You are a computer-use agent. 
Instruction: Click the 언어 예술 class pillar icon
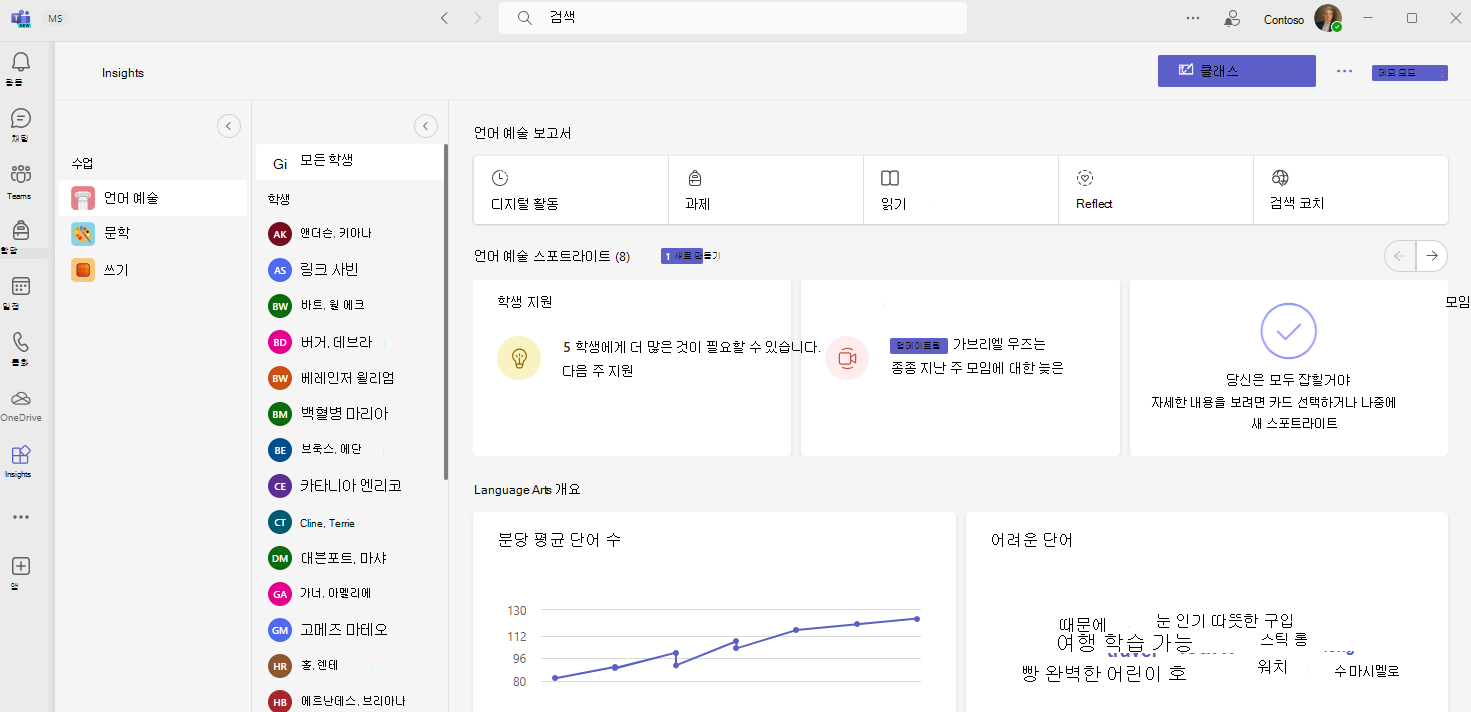click(x=83, y=198)
